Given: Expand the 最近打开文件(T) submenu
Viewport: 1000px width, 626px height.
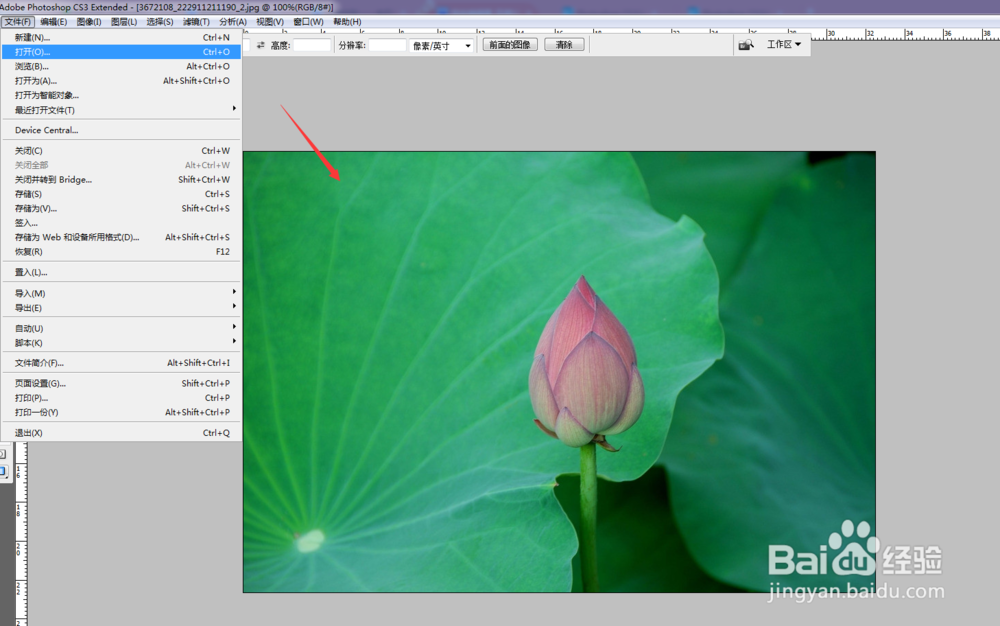Looking at the screenshot, I should (x=121, y=110).
